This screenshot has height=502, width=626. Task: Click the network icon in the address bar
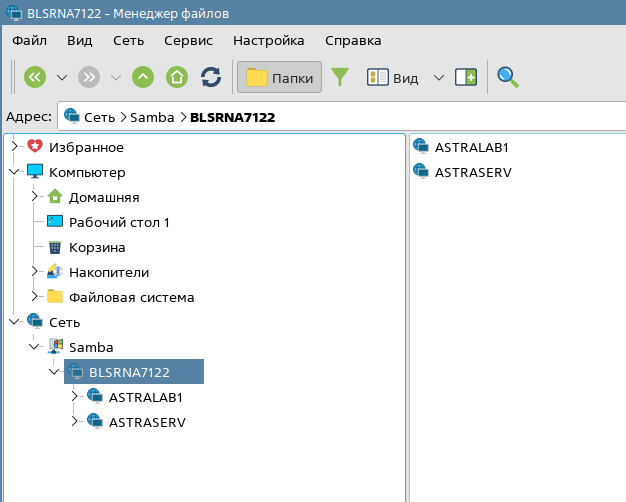pyautogui.click(x=71, y=116)
